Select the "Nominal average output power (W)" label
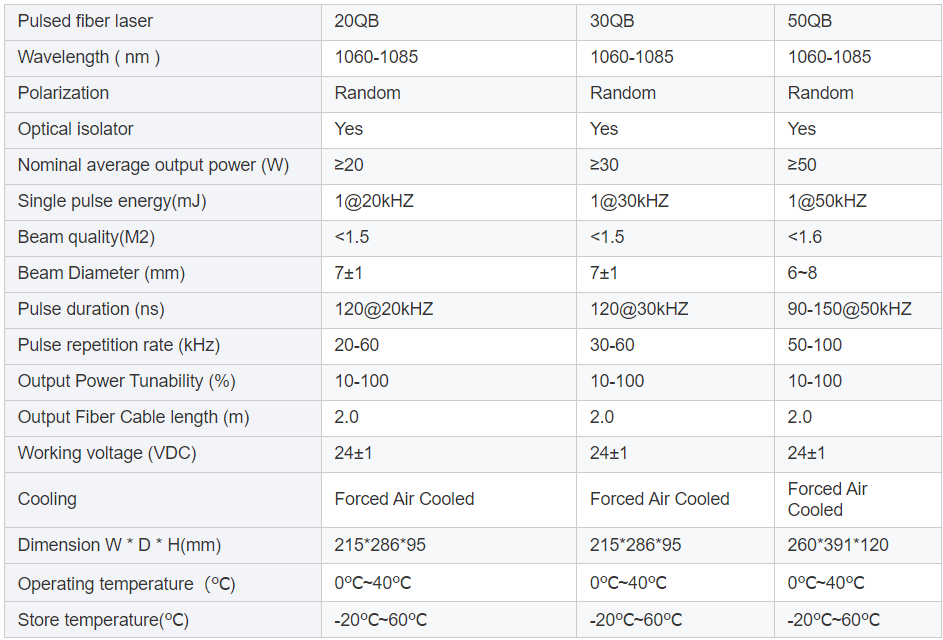 [x=153, y=165]
